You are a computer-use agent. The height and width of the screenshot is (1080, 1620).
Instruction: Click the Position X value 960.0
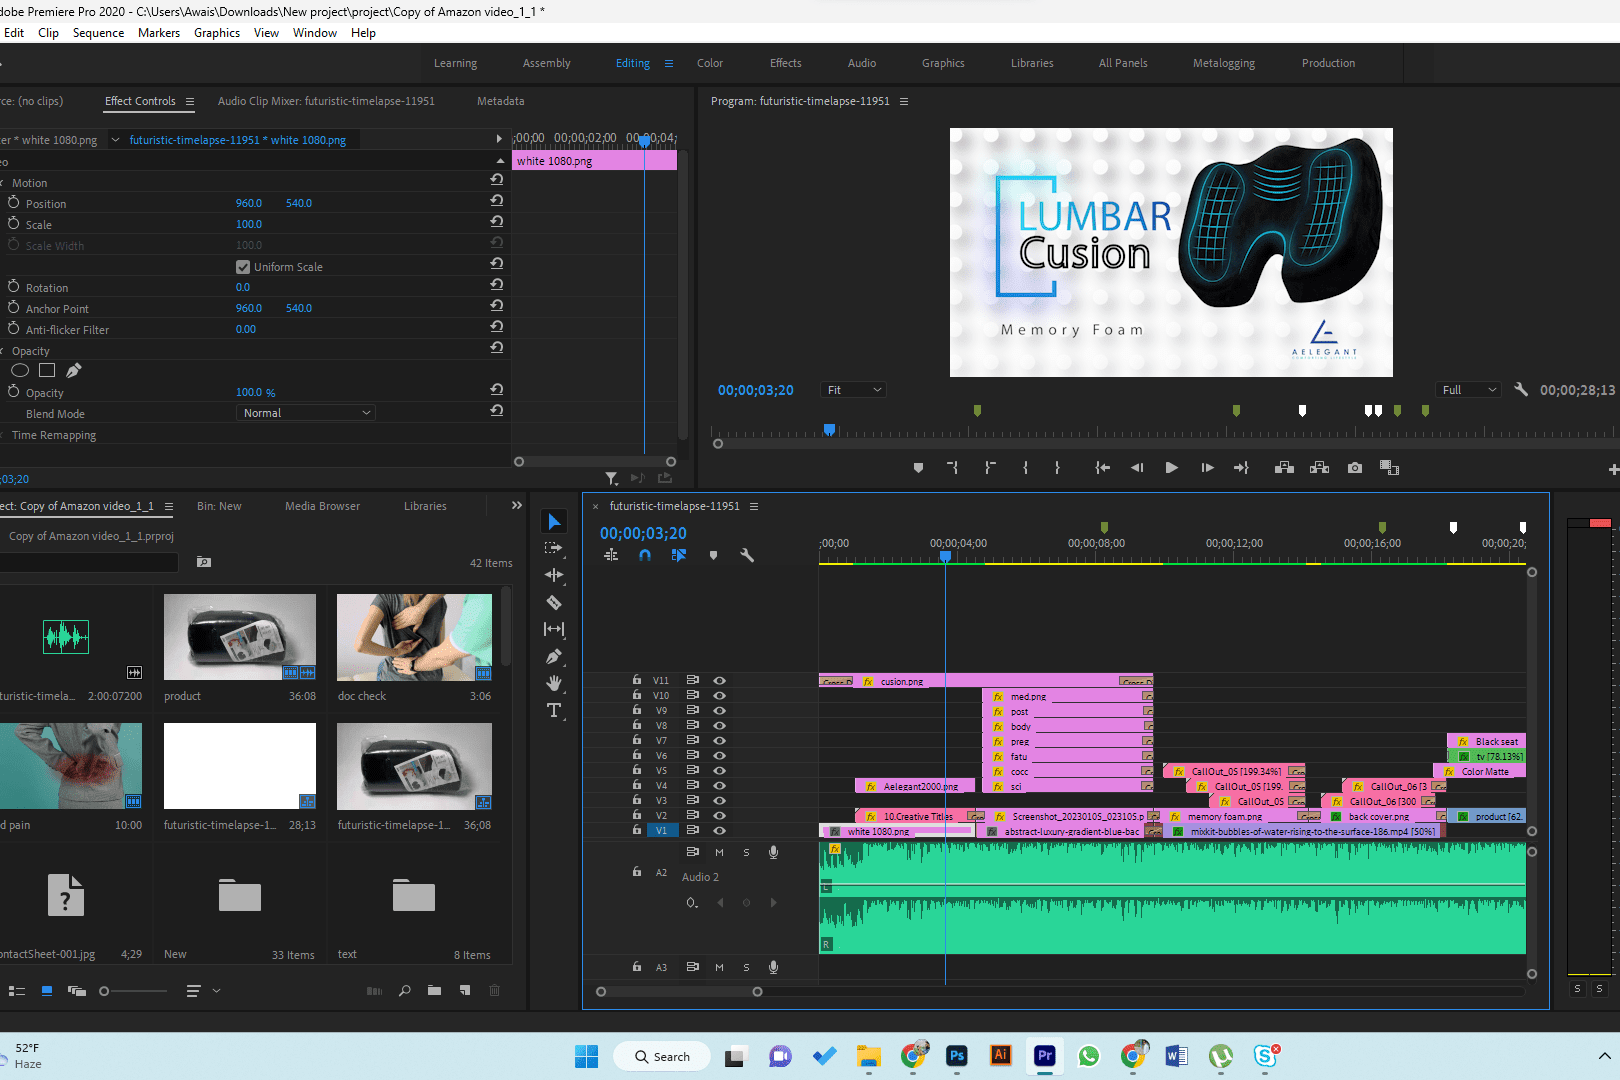(249, 203)
